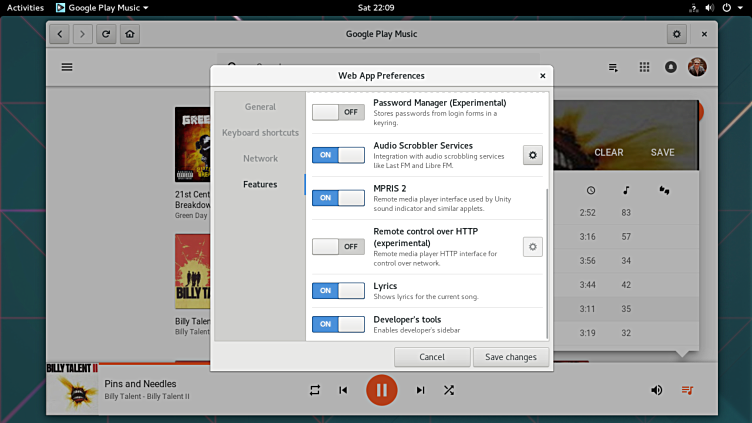
Task: Disable the Lyrics feature switch
Action: point(338,291)
